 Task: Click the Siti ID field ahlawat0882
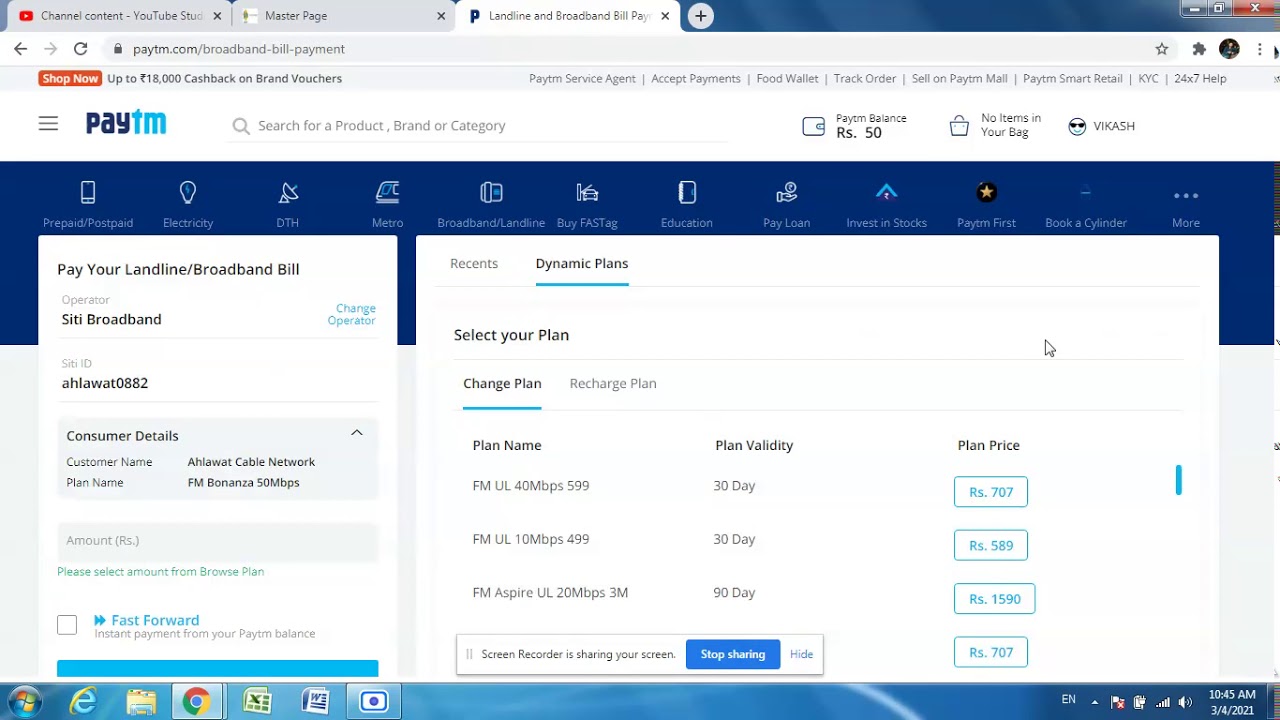tap(218, 383)
